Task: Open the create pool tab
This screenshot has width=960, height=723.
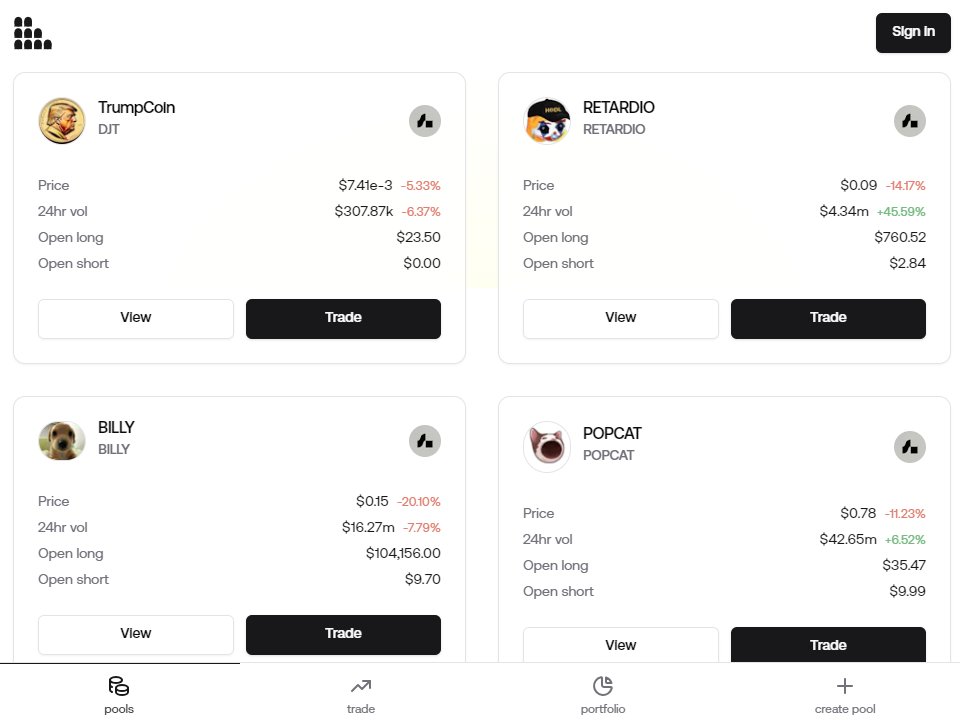Action: 845,695
